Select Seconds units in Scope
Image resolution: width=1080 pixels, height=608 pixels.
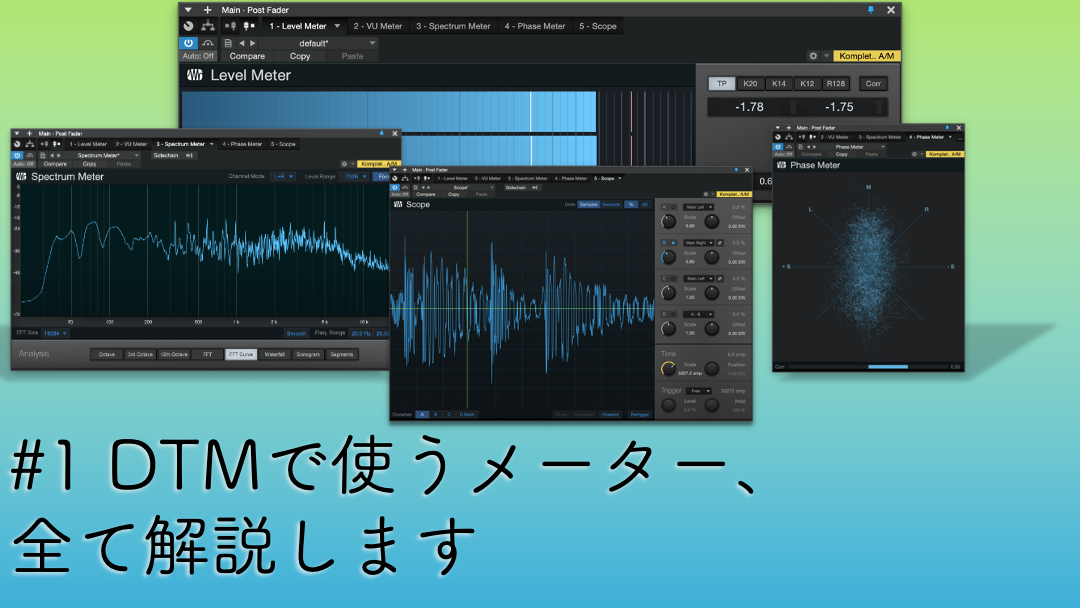611,205
